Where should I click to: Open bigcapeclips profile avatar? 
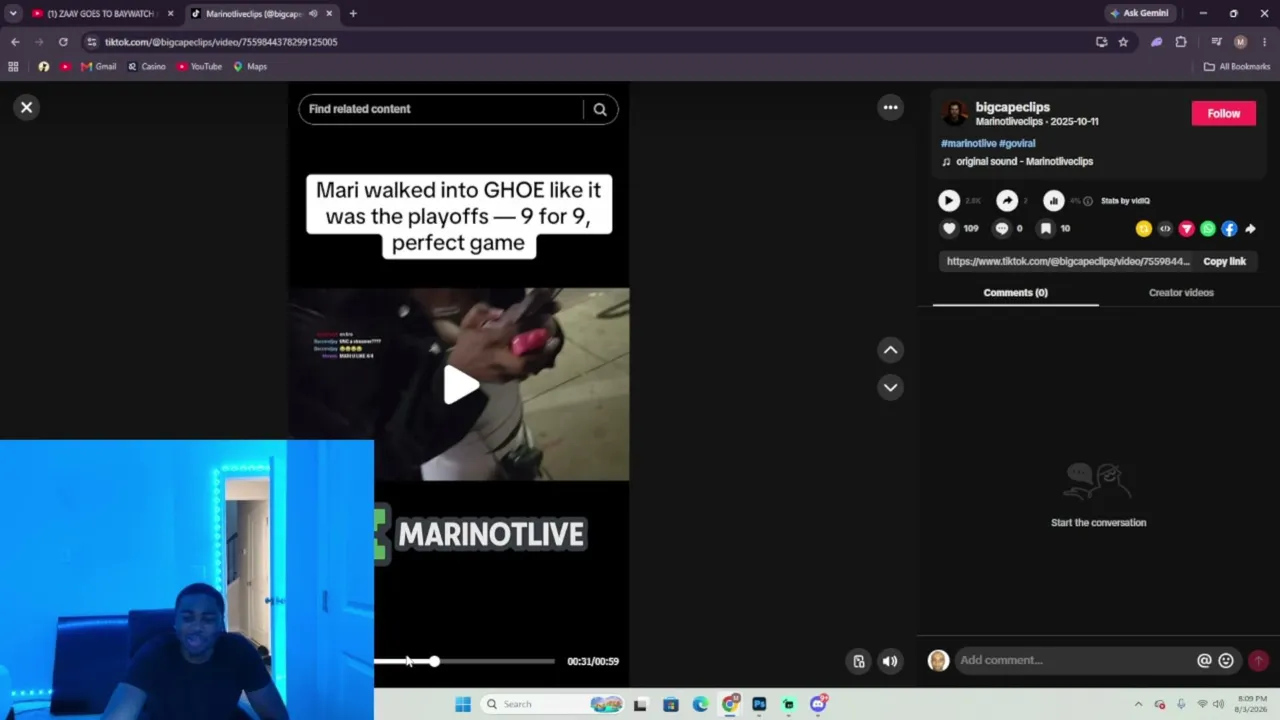click(x=955, y=113)
